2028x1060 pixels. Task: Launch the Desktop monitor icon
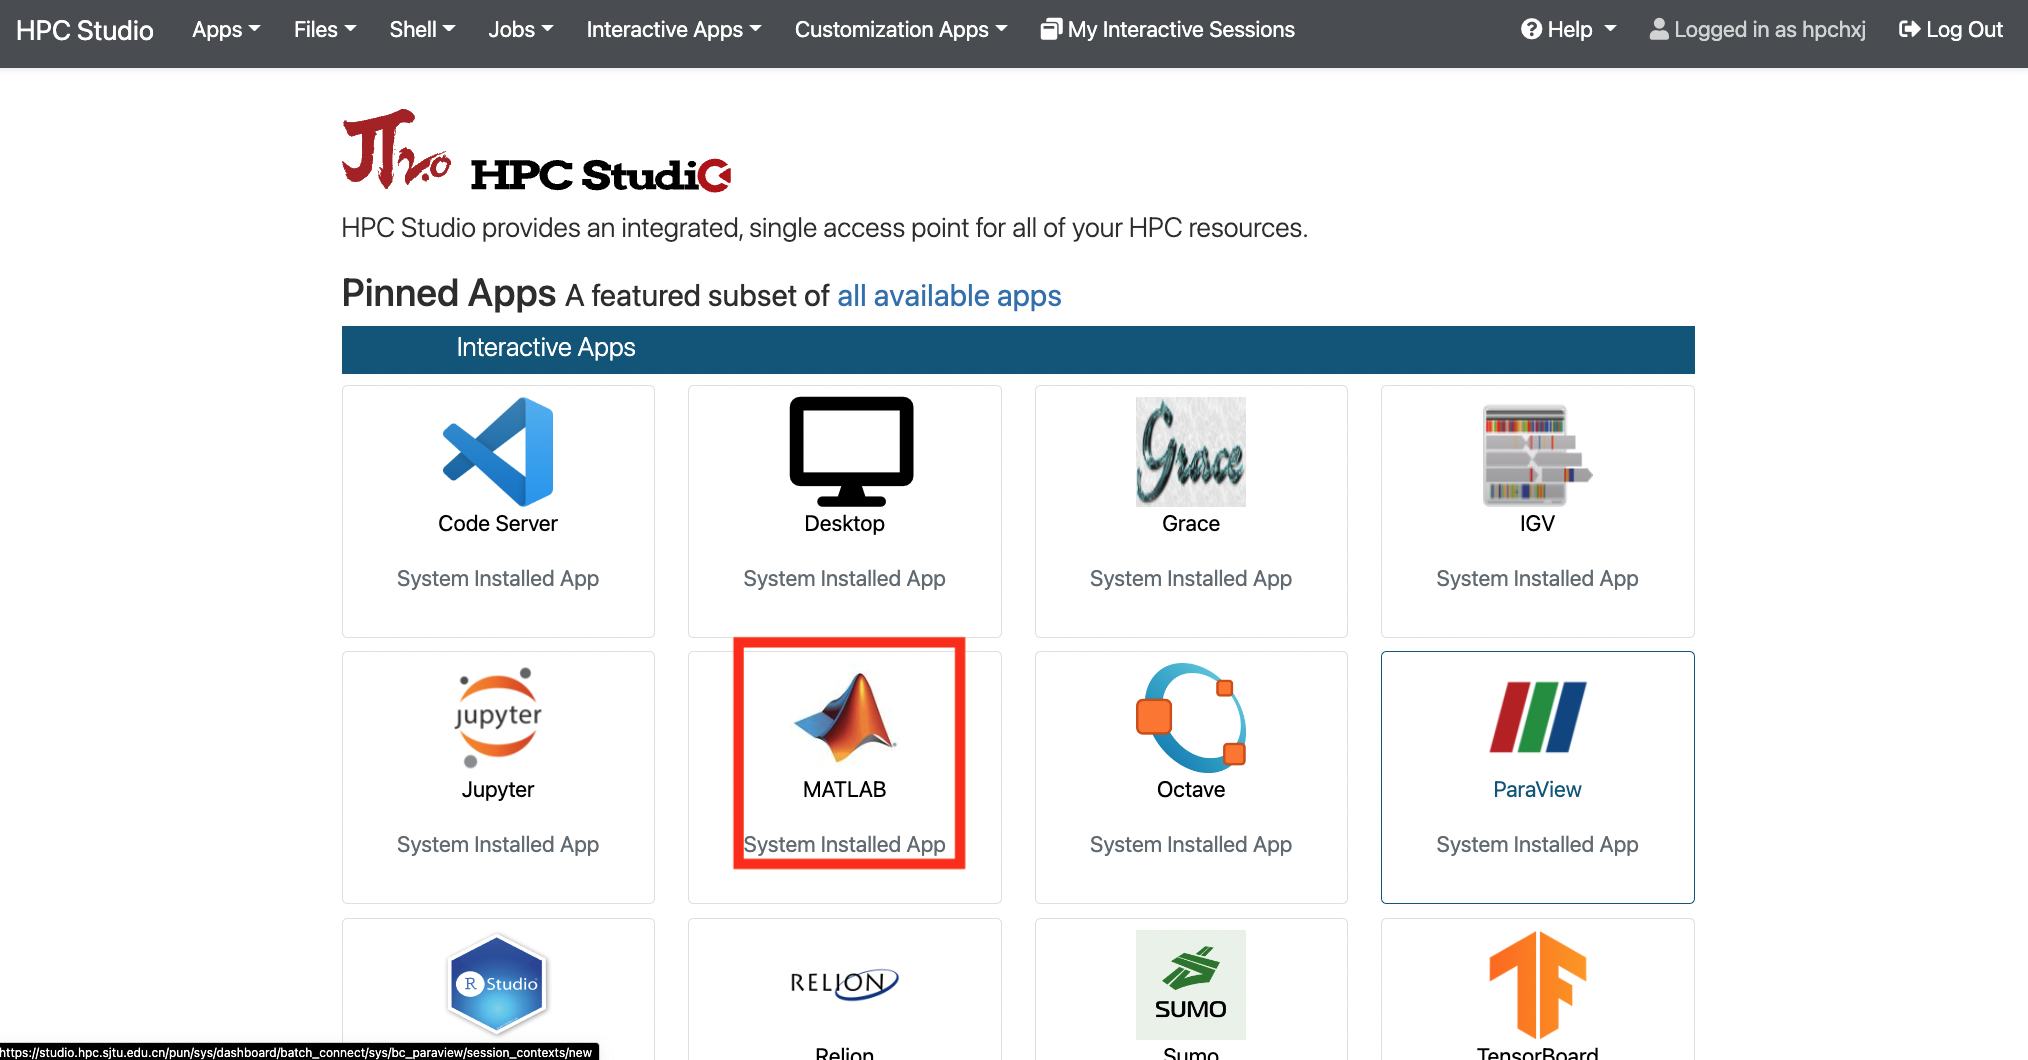click(x=851, y=452)
